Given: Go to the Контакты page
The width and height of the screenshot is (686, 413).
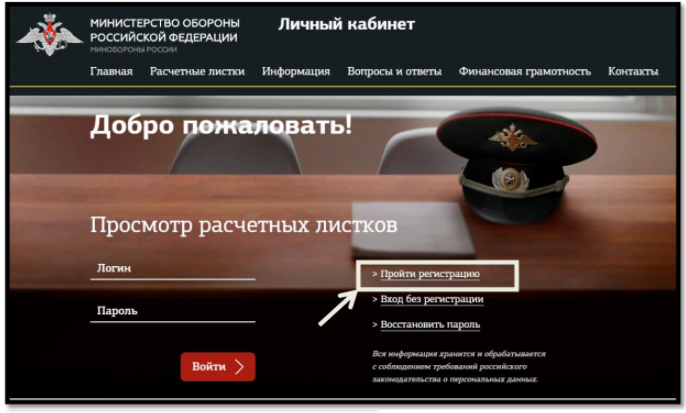Looking at the screenshot, I should coord(633,71).
